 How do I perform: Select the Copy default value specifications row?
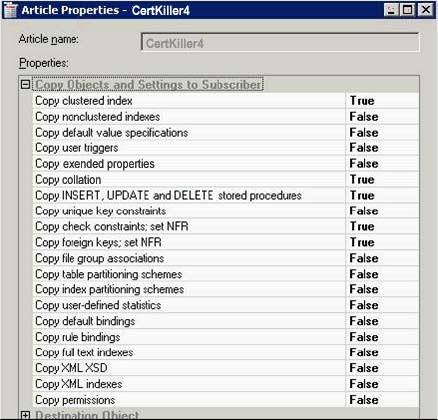point(226,133)
